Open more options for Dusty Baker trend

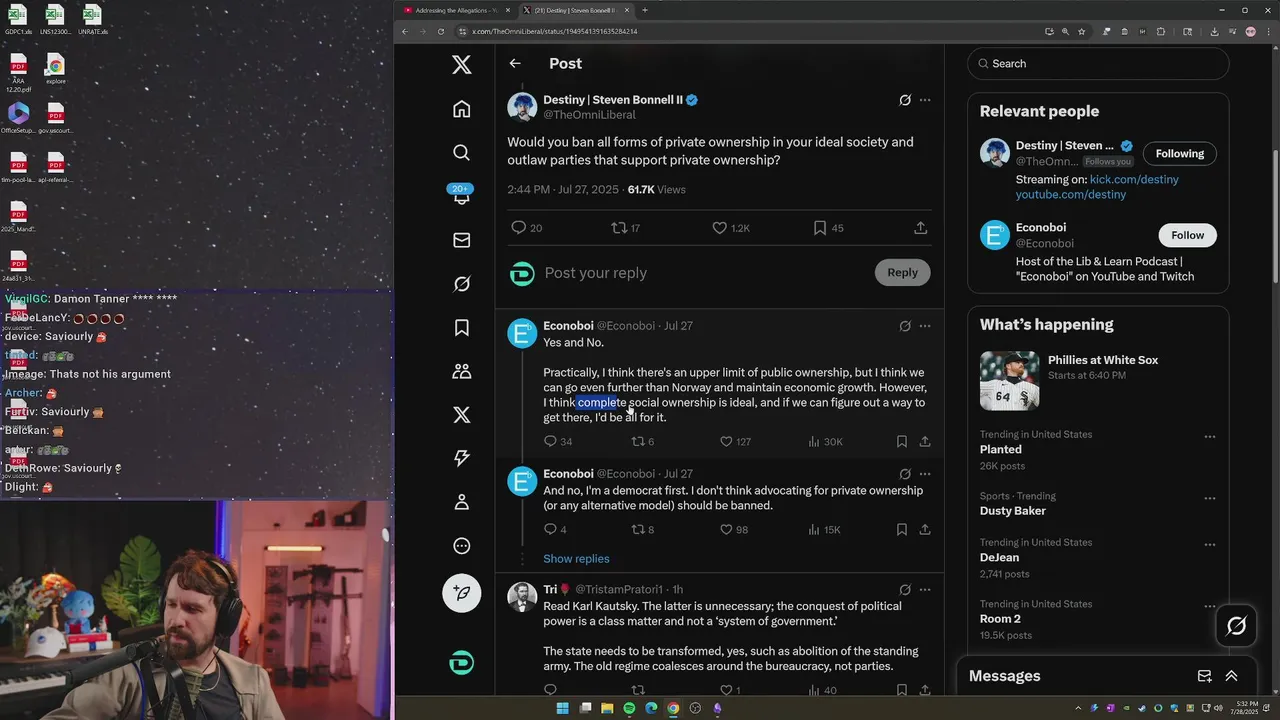(1210, 498)
